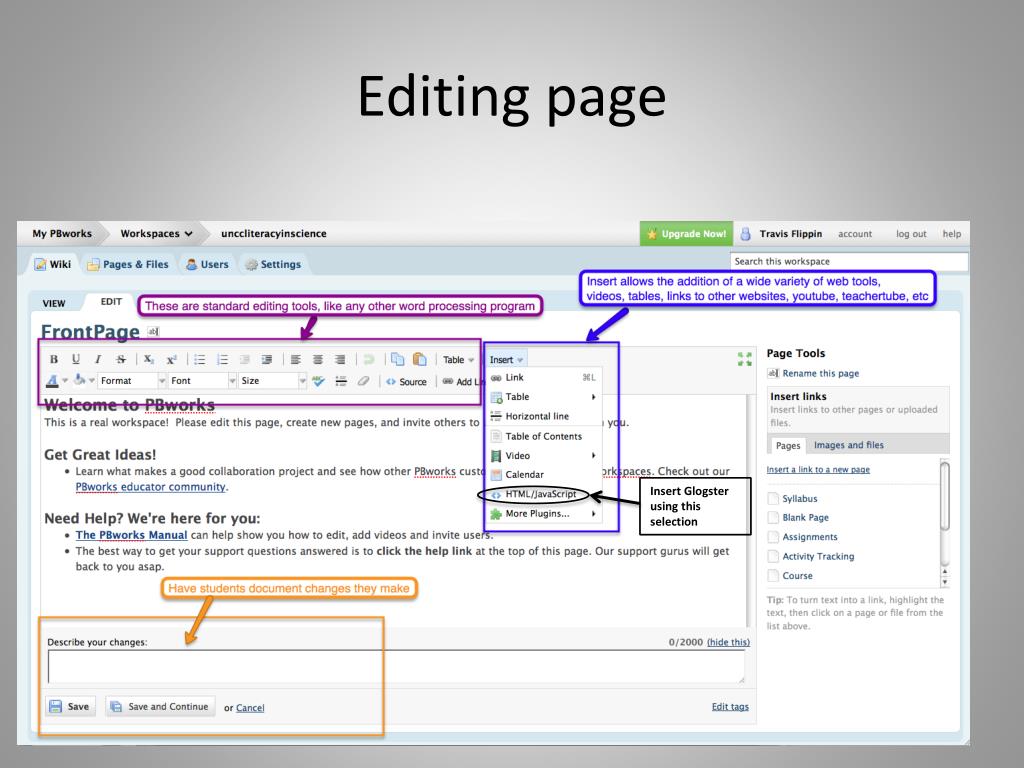This screenshot has width=1024, height=768.
Task: Choose Video from the Insert menu
Action: [544, 455]
